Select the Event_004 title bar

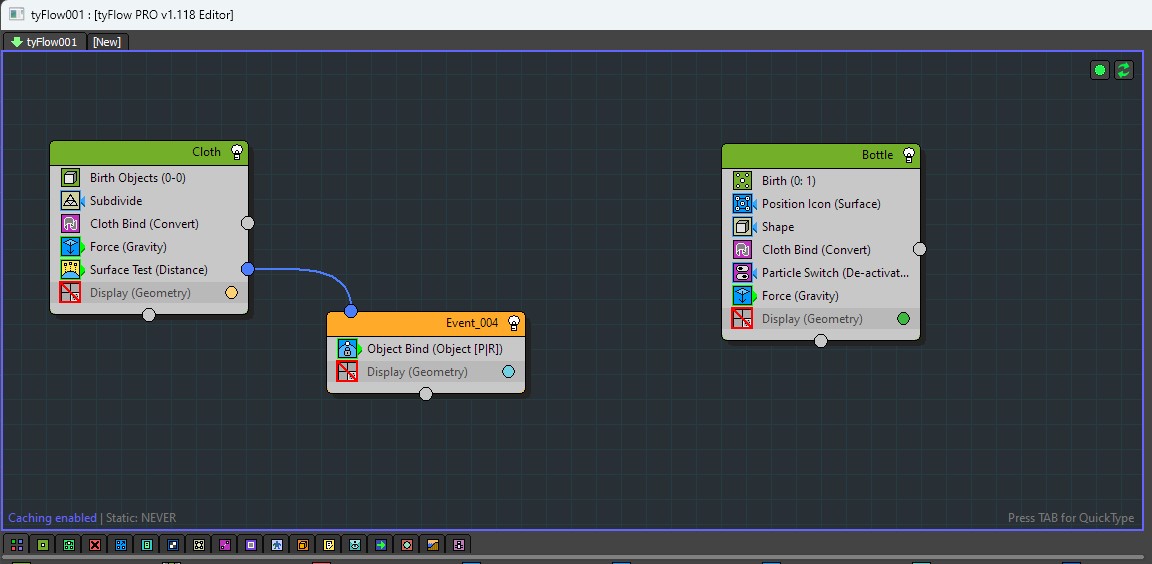coord(426,322)
